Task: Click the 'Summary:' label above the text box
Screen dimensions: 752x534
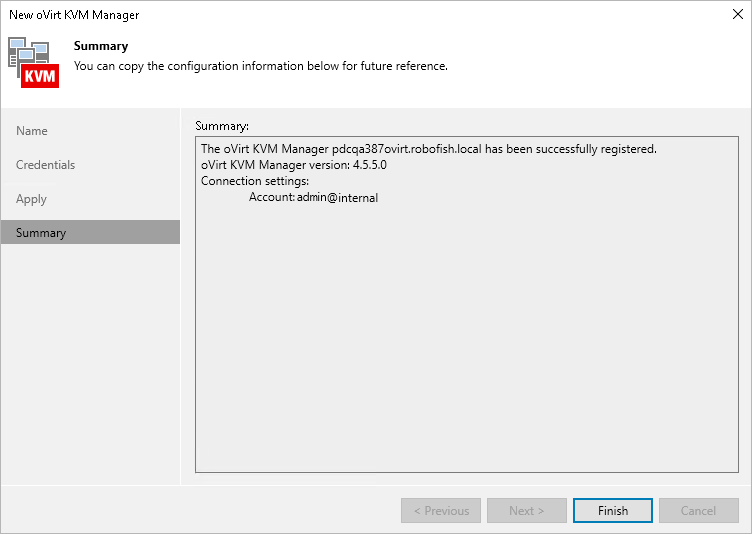Action: pyautogui.click(x=222, y=126)
